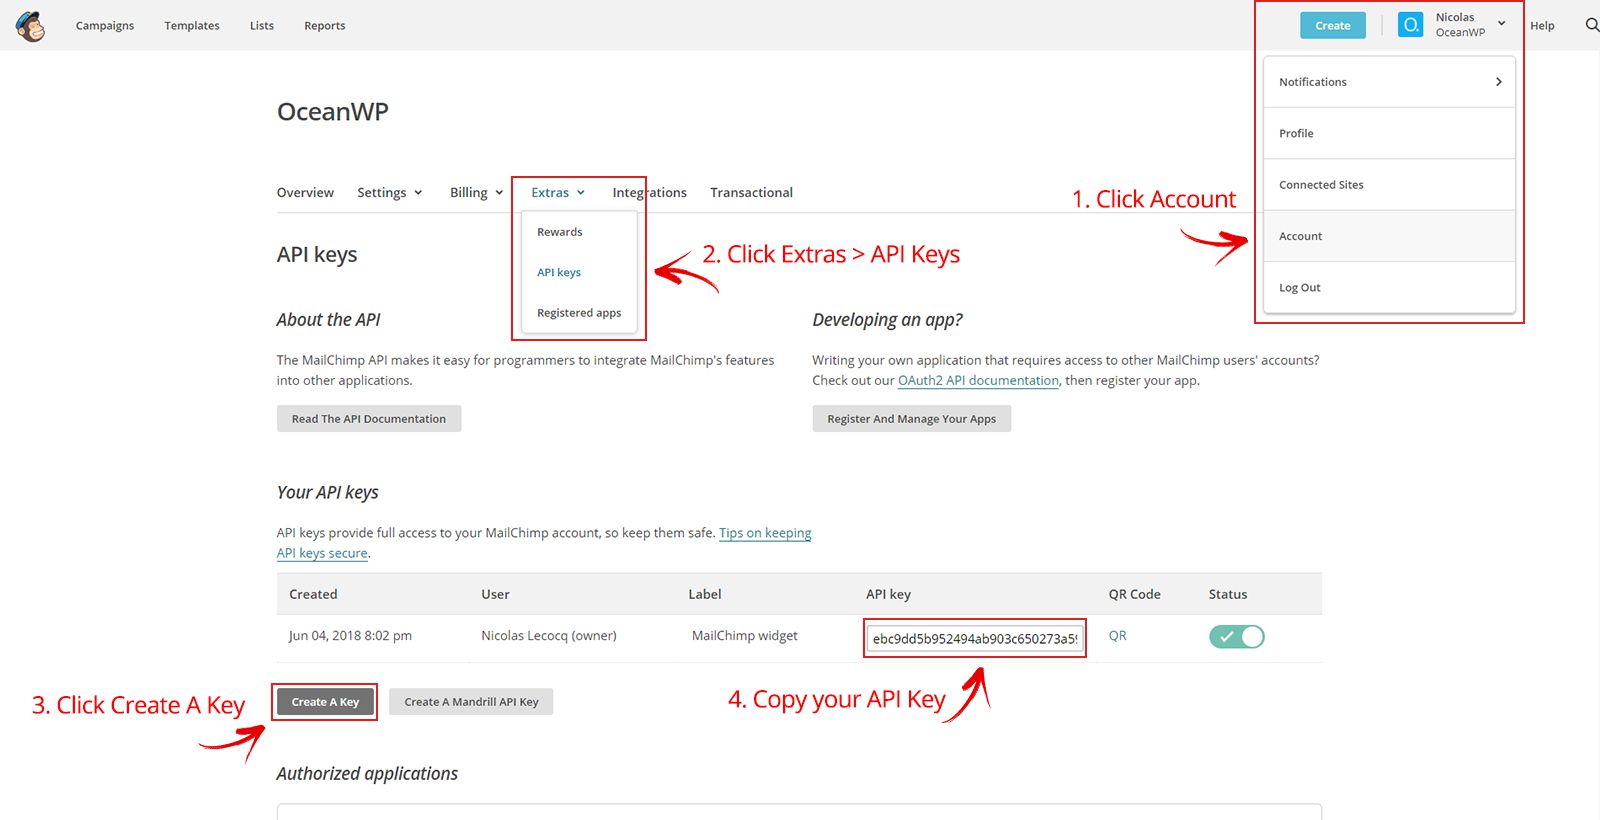Select API keys in Extras menu
Viewport: 1600px width, 820px height.
point(559,272)
